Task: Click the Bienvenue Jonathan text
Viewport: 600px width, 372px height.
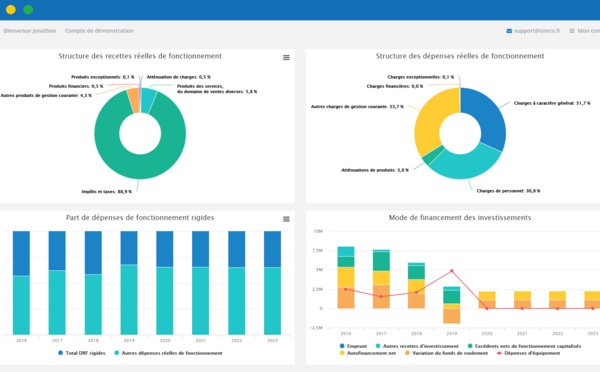Action: click(x=30, y=31)
